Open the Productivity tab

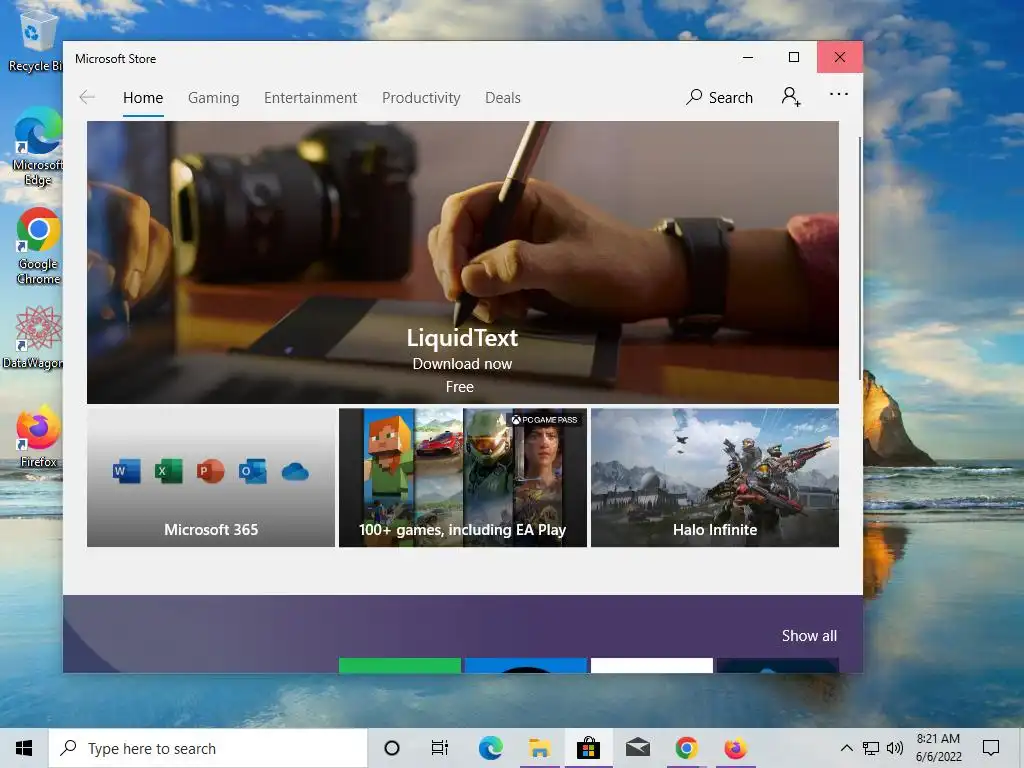(421, 98)
